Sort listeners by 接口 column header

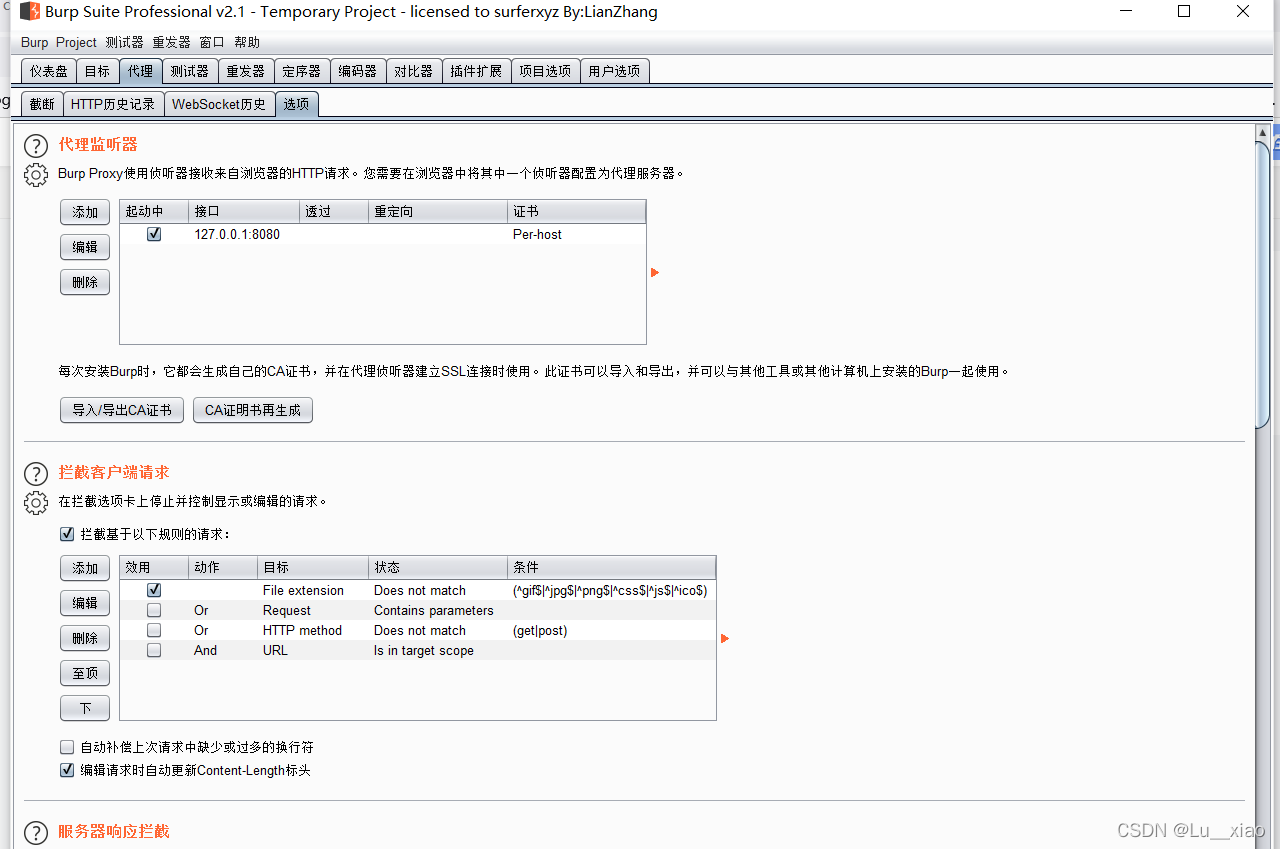245,211
